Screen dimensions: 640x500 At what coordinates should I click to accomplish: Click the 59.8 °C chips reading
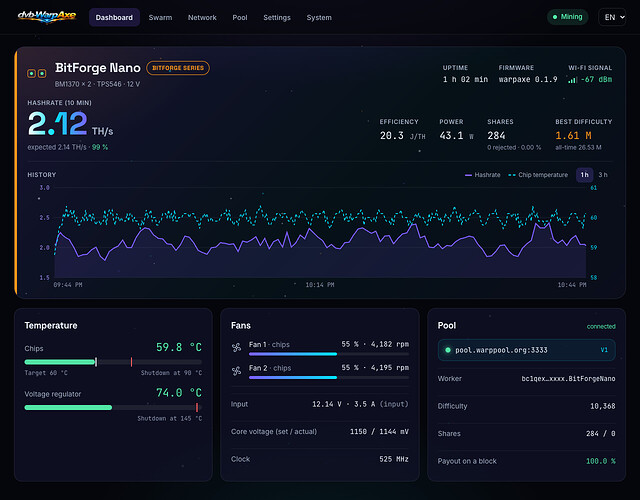coord(179,347)
